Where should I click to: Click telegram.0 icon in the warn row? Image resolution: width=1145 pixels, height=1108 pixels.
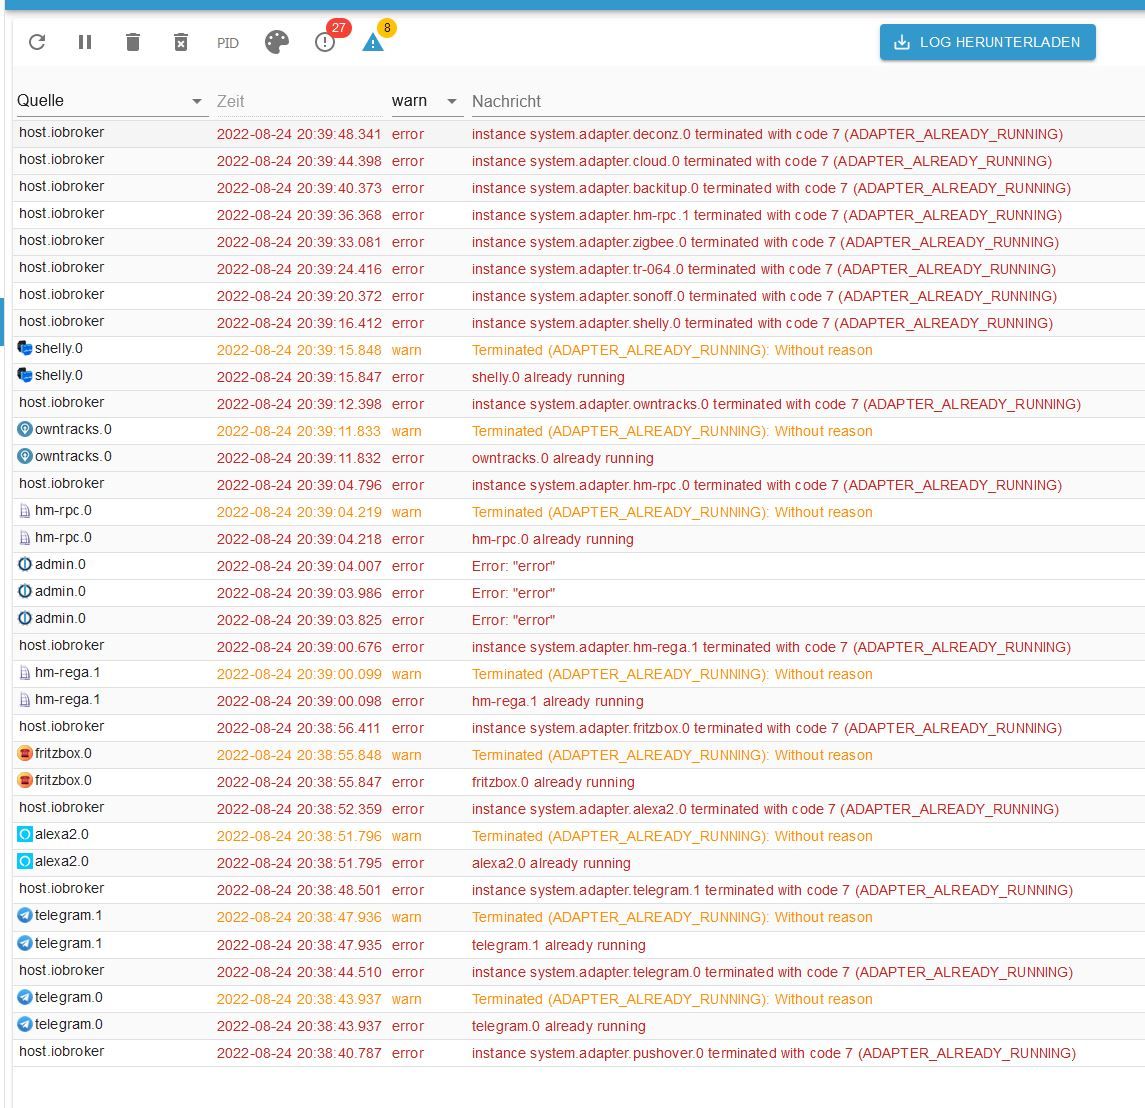pyautogui.click(x=25, y=997)
